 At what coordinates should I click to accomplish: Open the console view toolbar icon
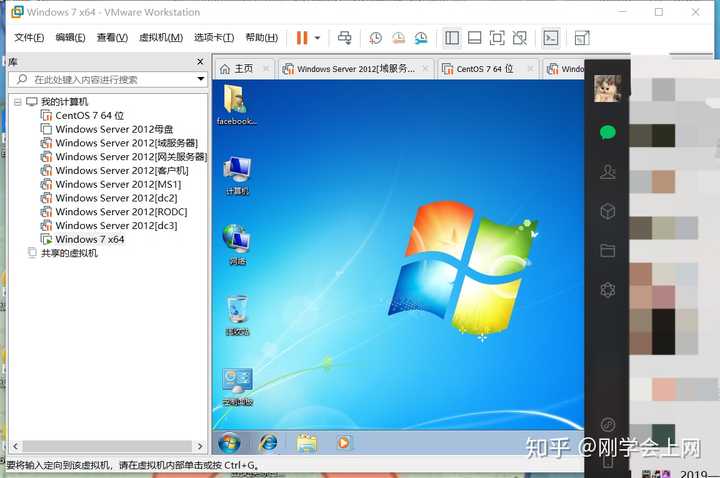click(551, 38)
